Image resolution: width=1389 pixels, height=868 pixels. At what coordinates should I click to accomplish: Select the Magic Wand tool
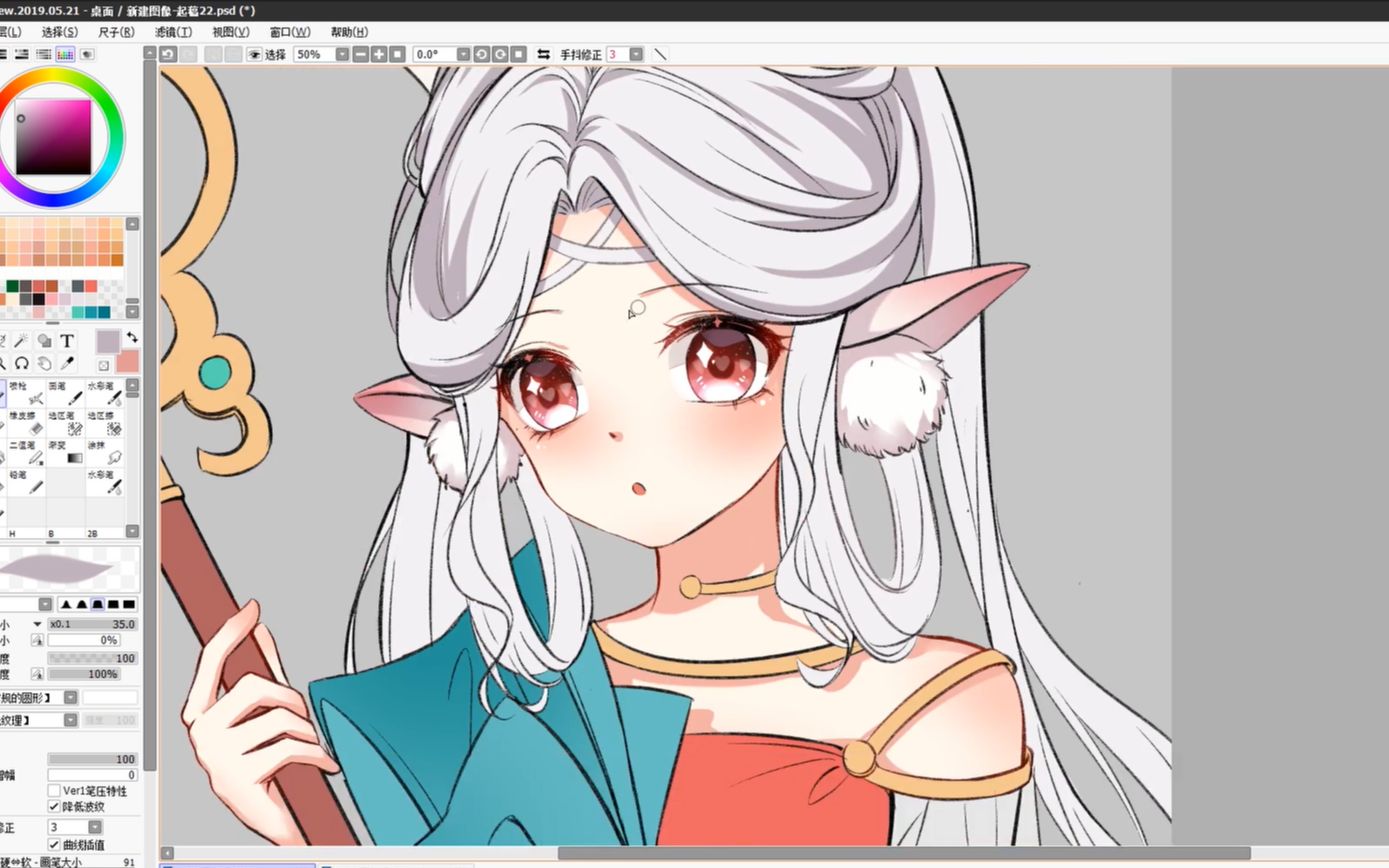(x=21, y=341)
